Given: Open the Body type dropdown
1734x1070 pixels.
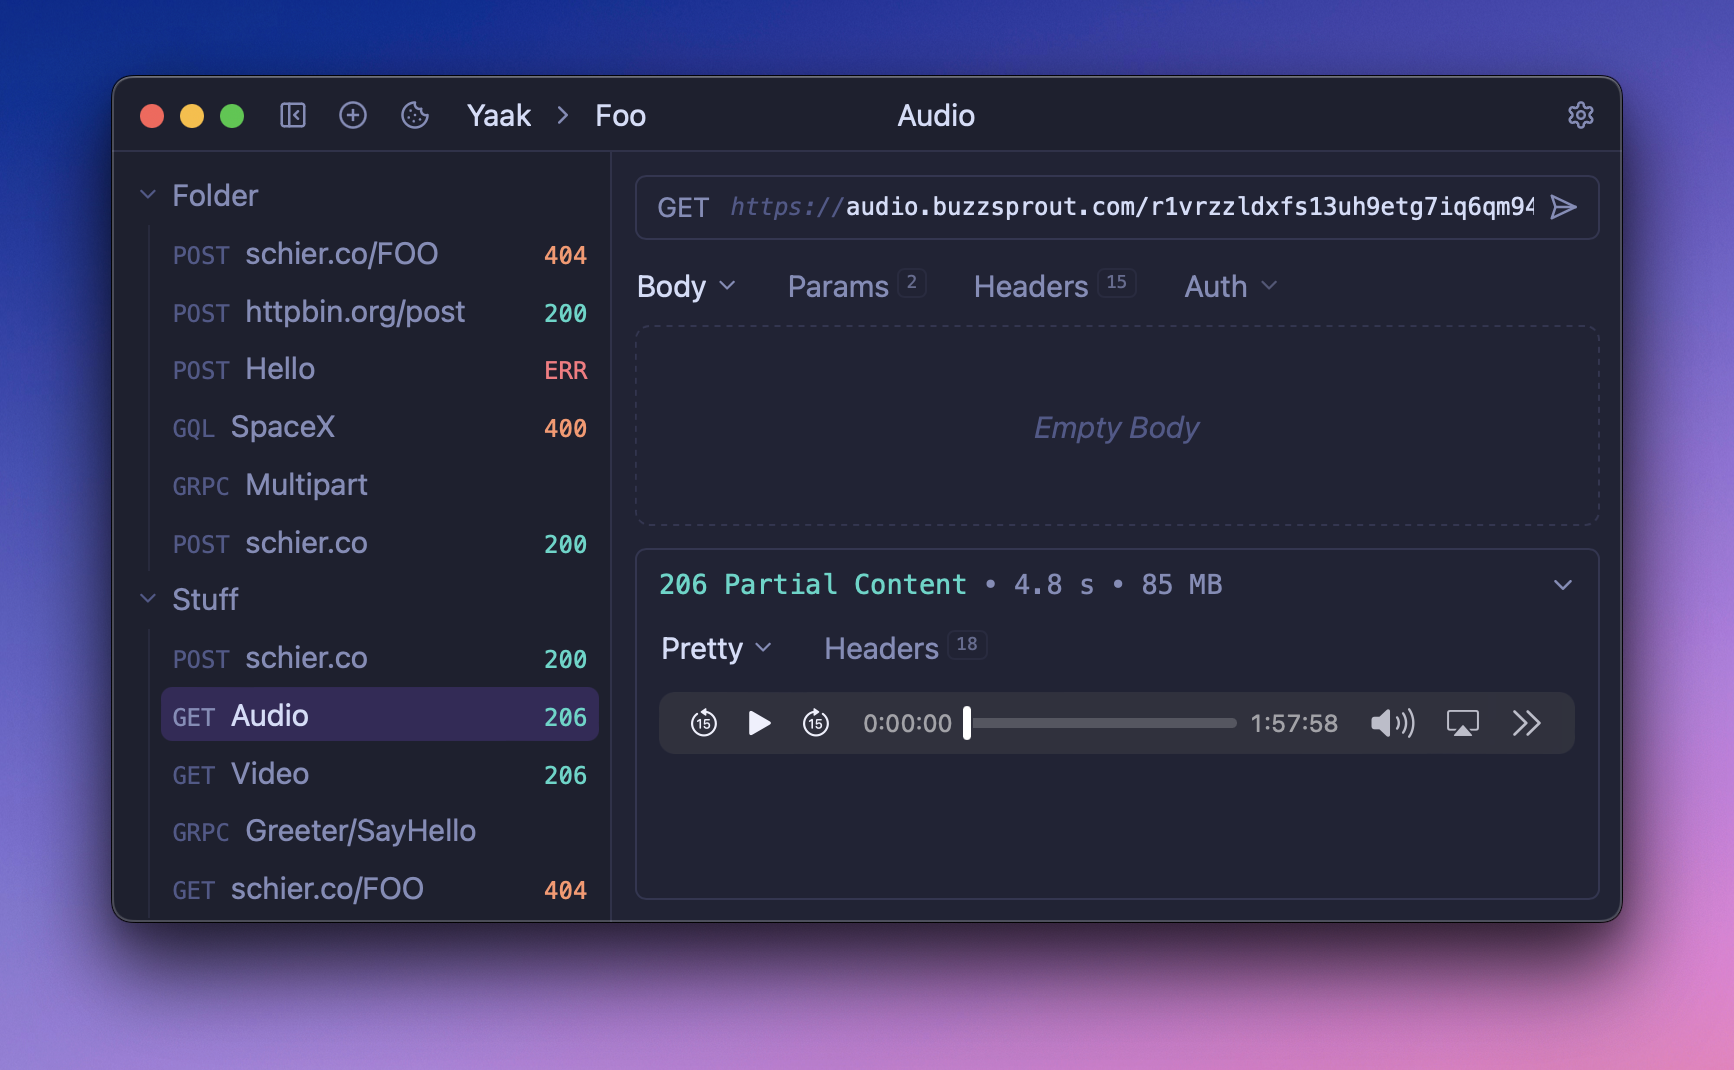Looking at the screenshot, I should coord(687,286).
